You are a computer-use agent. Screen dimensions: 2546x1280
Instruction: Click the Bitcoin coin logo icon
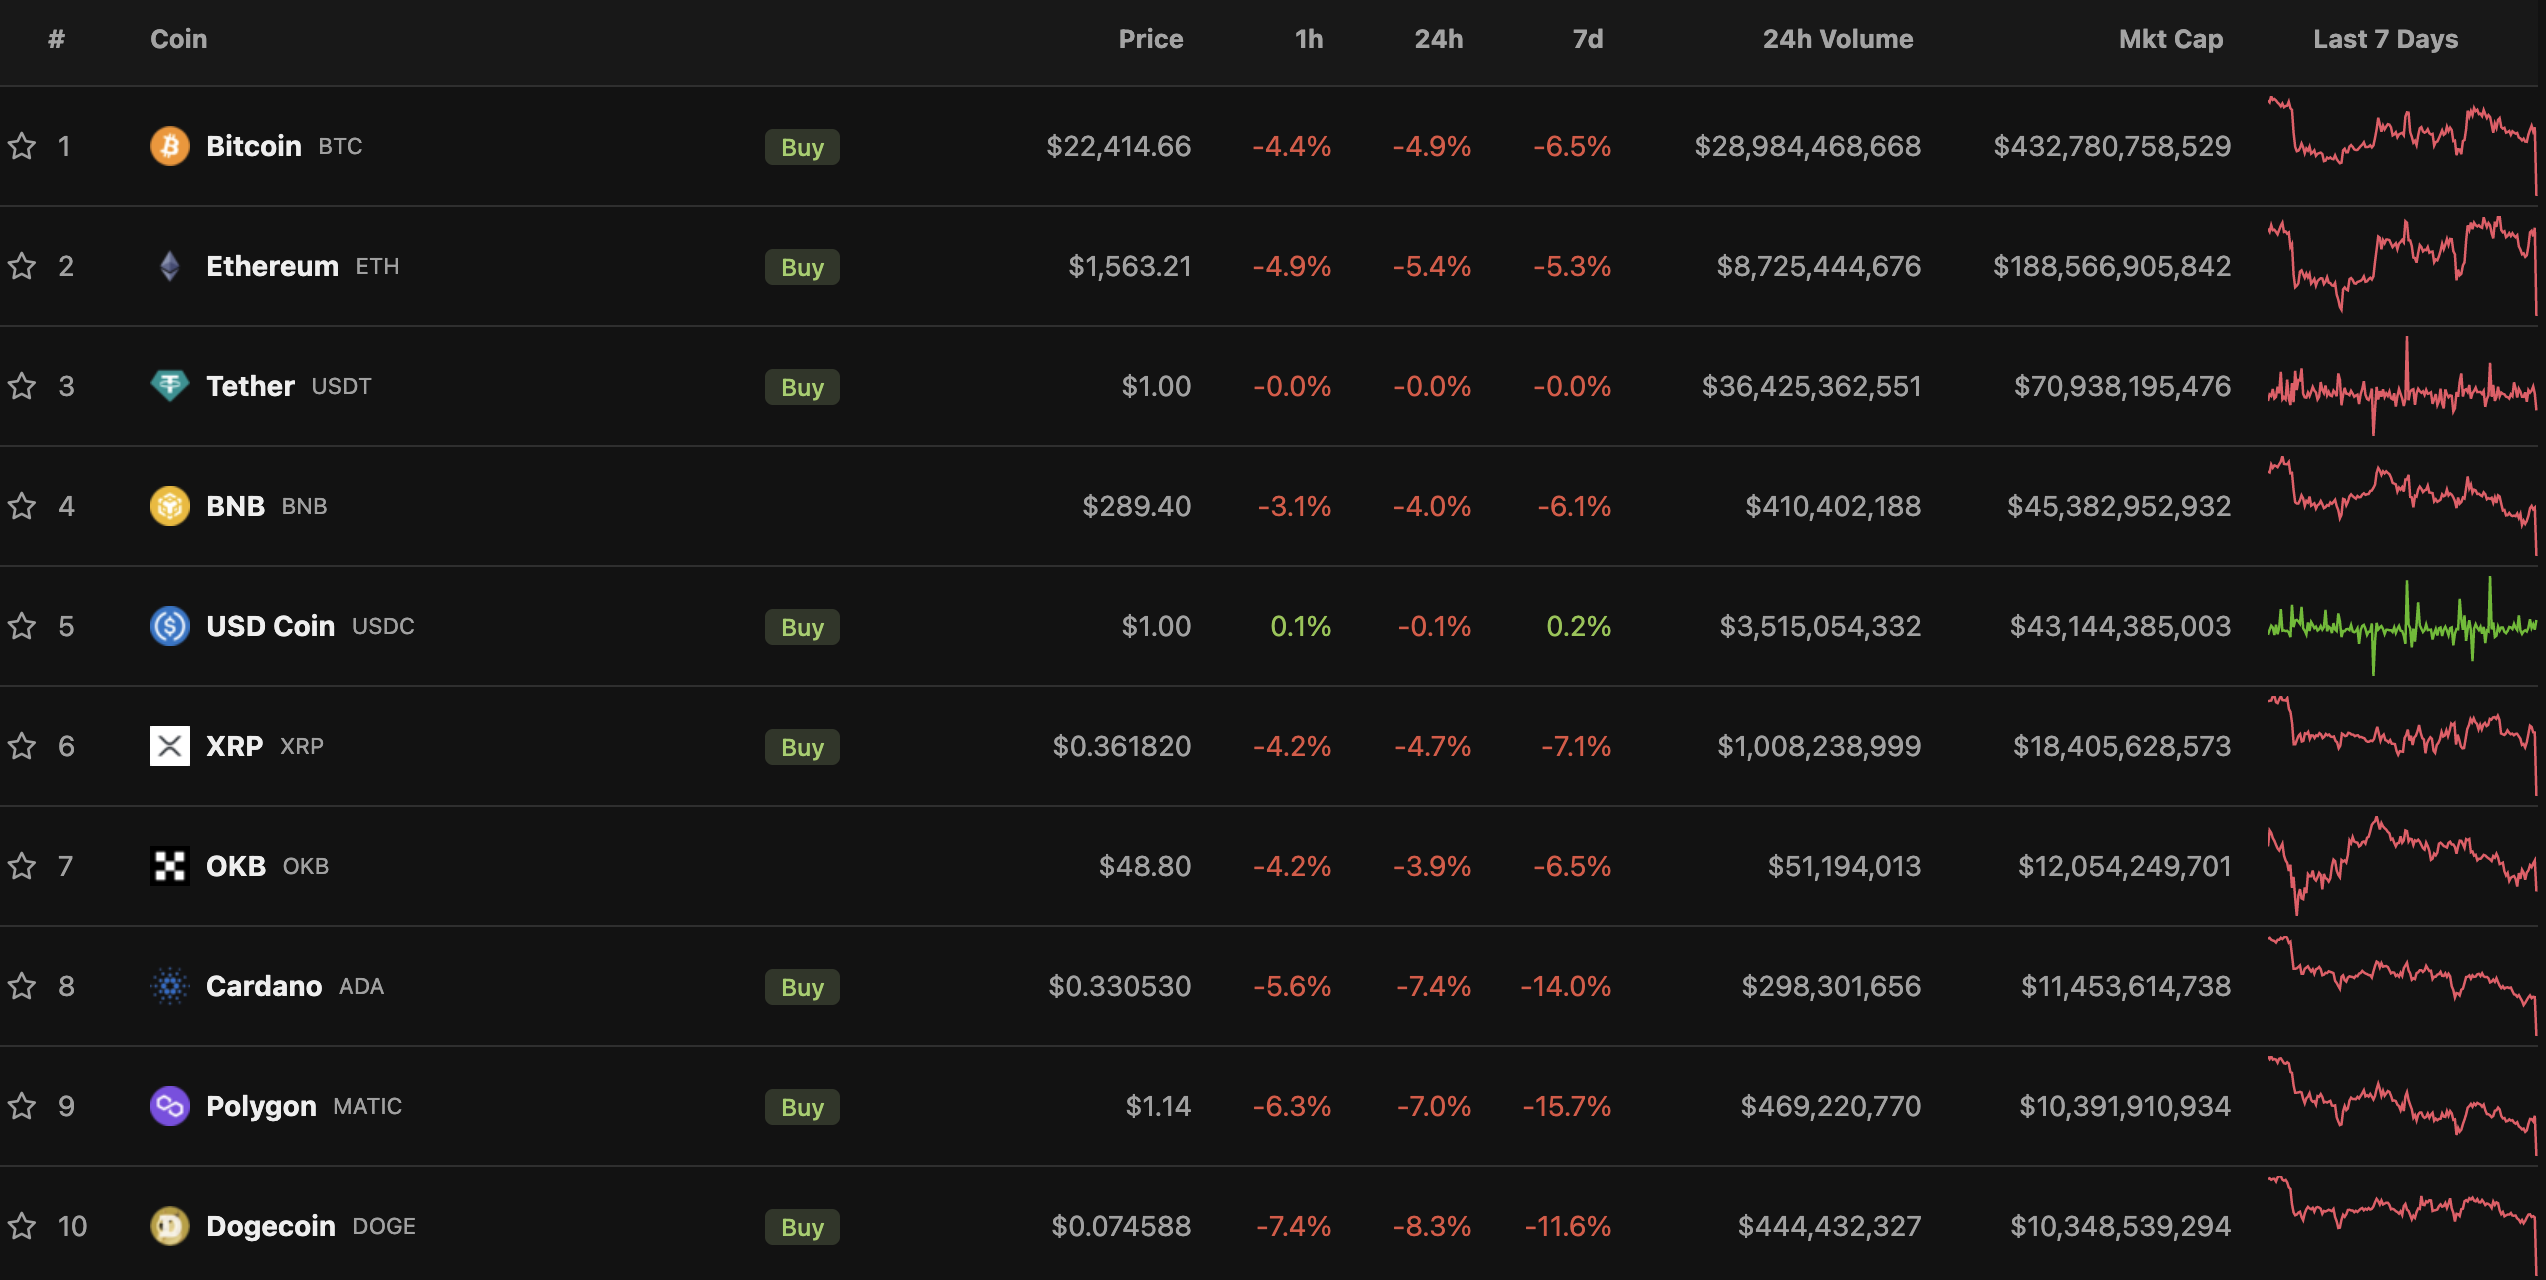point(169,146)
